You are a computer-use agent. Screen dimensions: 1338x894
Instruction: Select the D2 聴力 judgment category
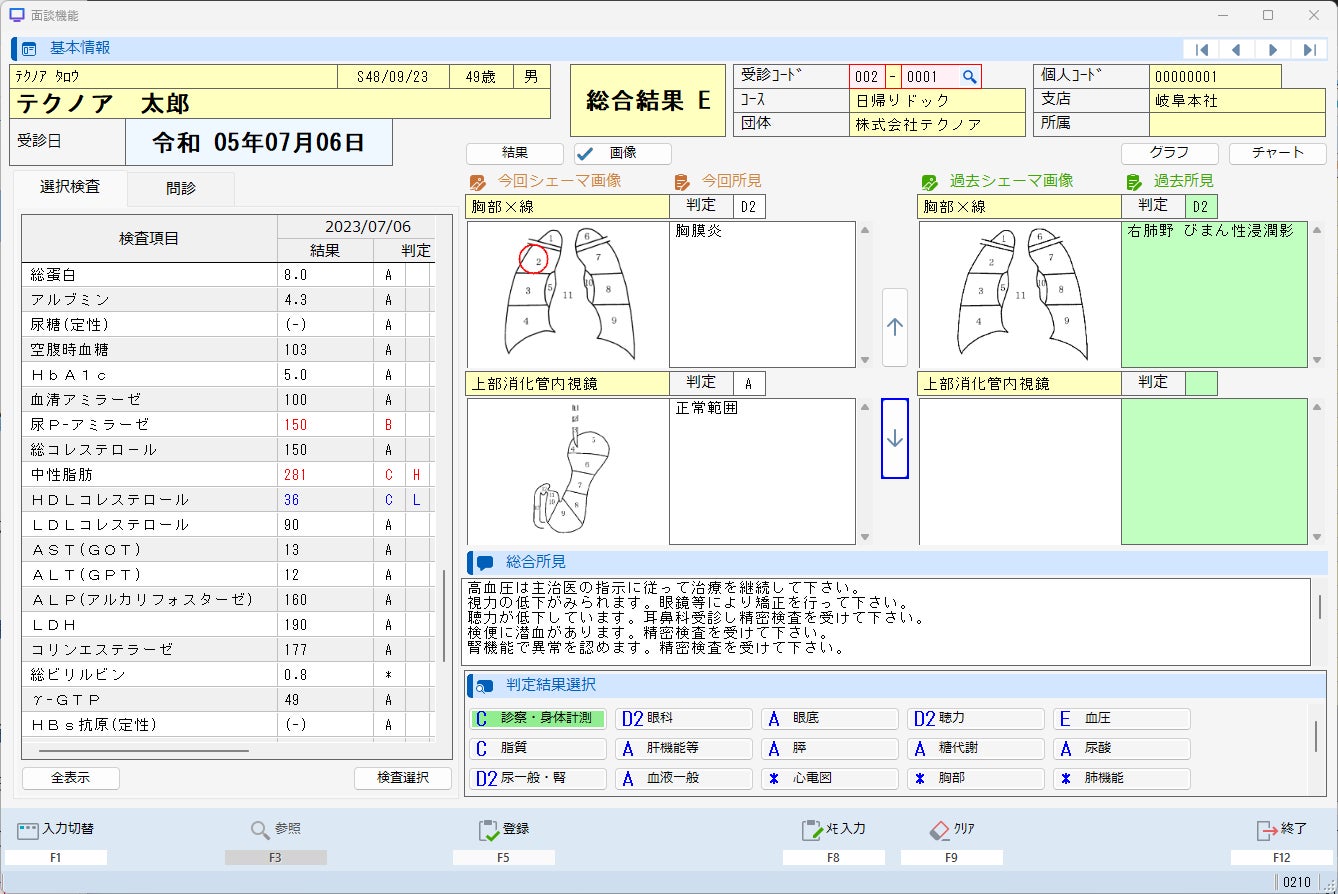[x=976, y=719]
